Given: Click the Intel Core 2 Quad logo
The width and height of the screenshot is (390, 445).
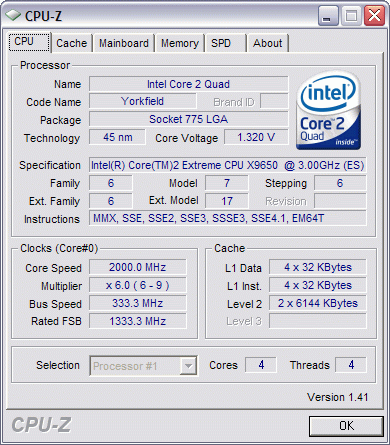Looking at the screenshot, I should (328, 110).
